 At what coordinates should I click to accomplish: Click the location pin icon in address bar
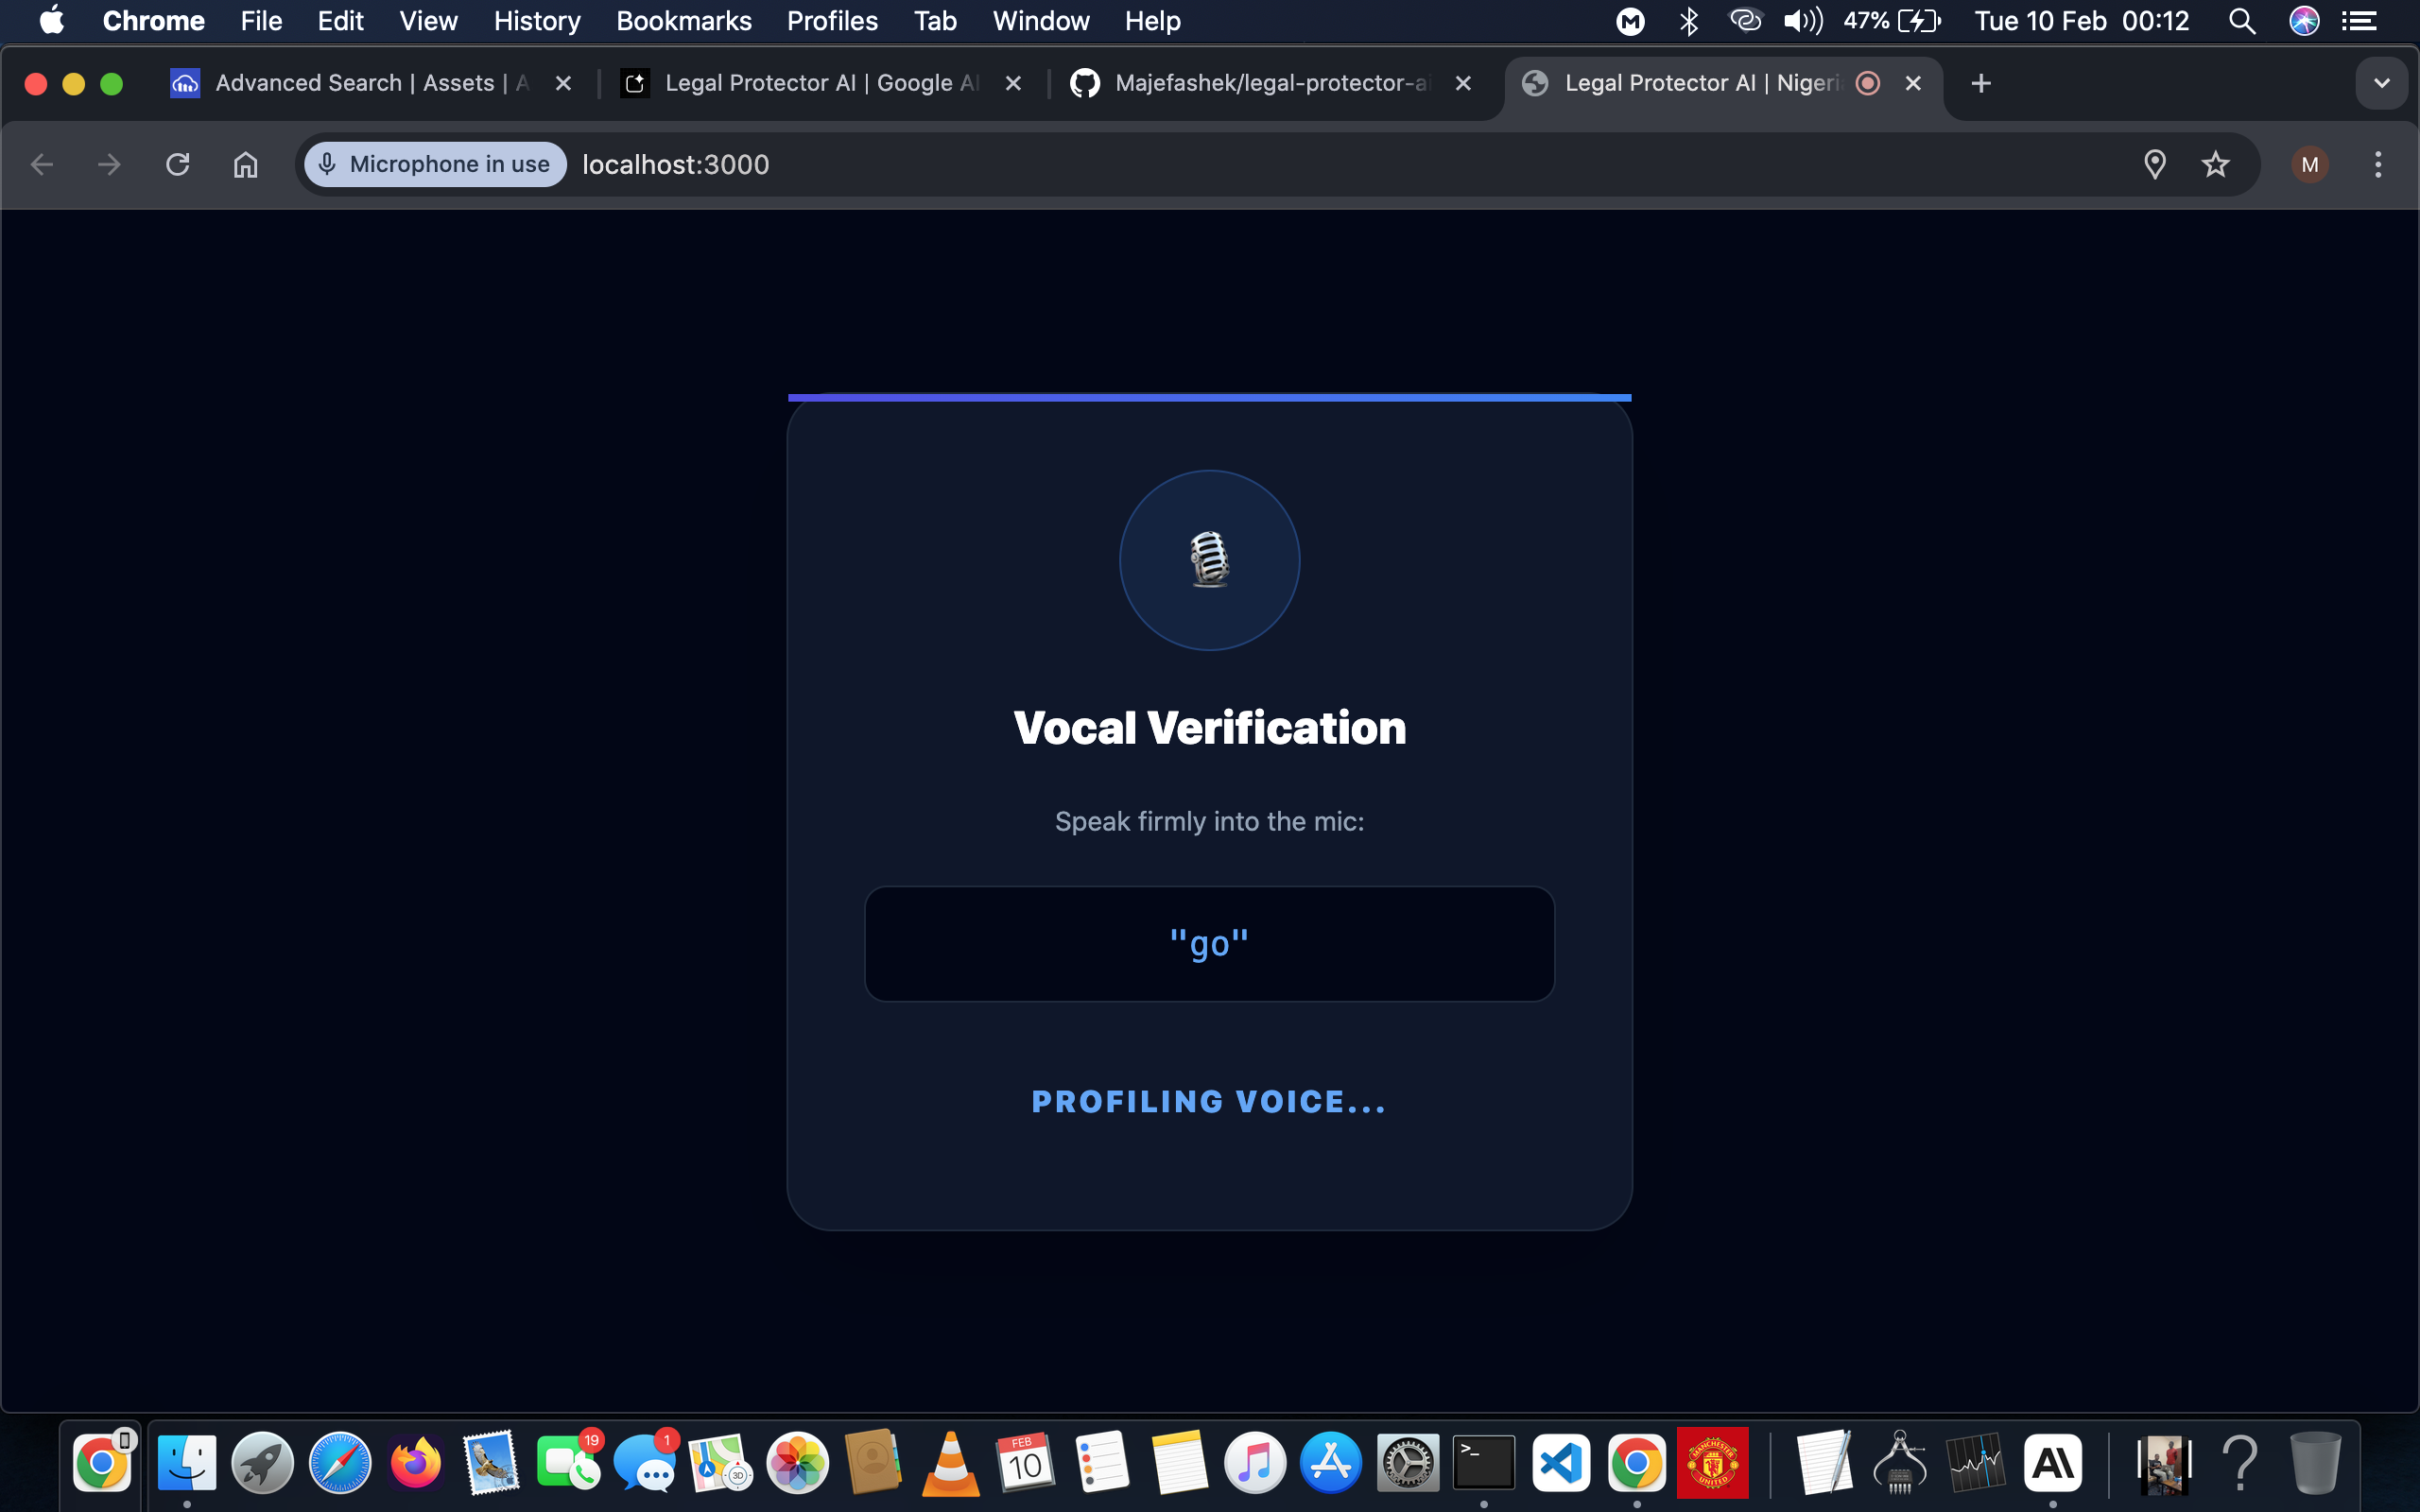(x=2154, y=164)
